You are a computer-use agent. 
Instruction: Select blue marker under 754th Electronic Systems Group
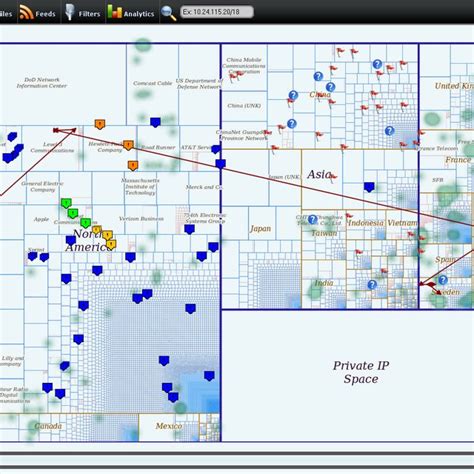(x=189, y=229)
